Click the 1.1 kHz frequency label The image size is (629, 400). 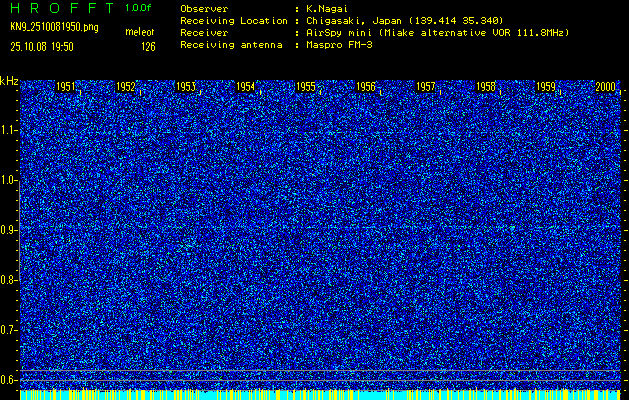tap(9, 130)
